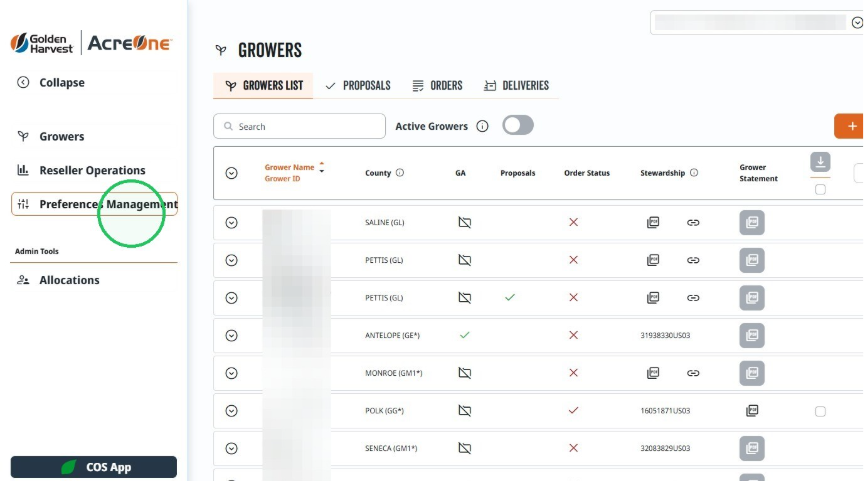Open the top-right account dropdown arrow
864x481 pixels.
pyautogui.click(x=857, y=23)
